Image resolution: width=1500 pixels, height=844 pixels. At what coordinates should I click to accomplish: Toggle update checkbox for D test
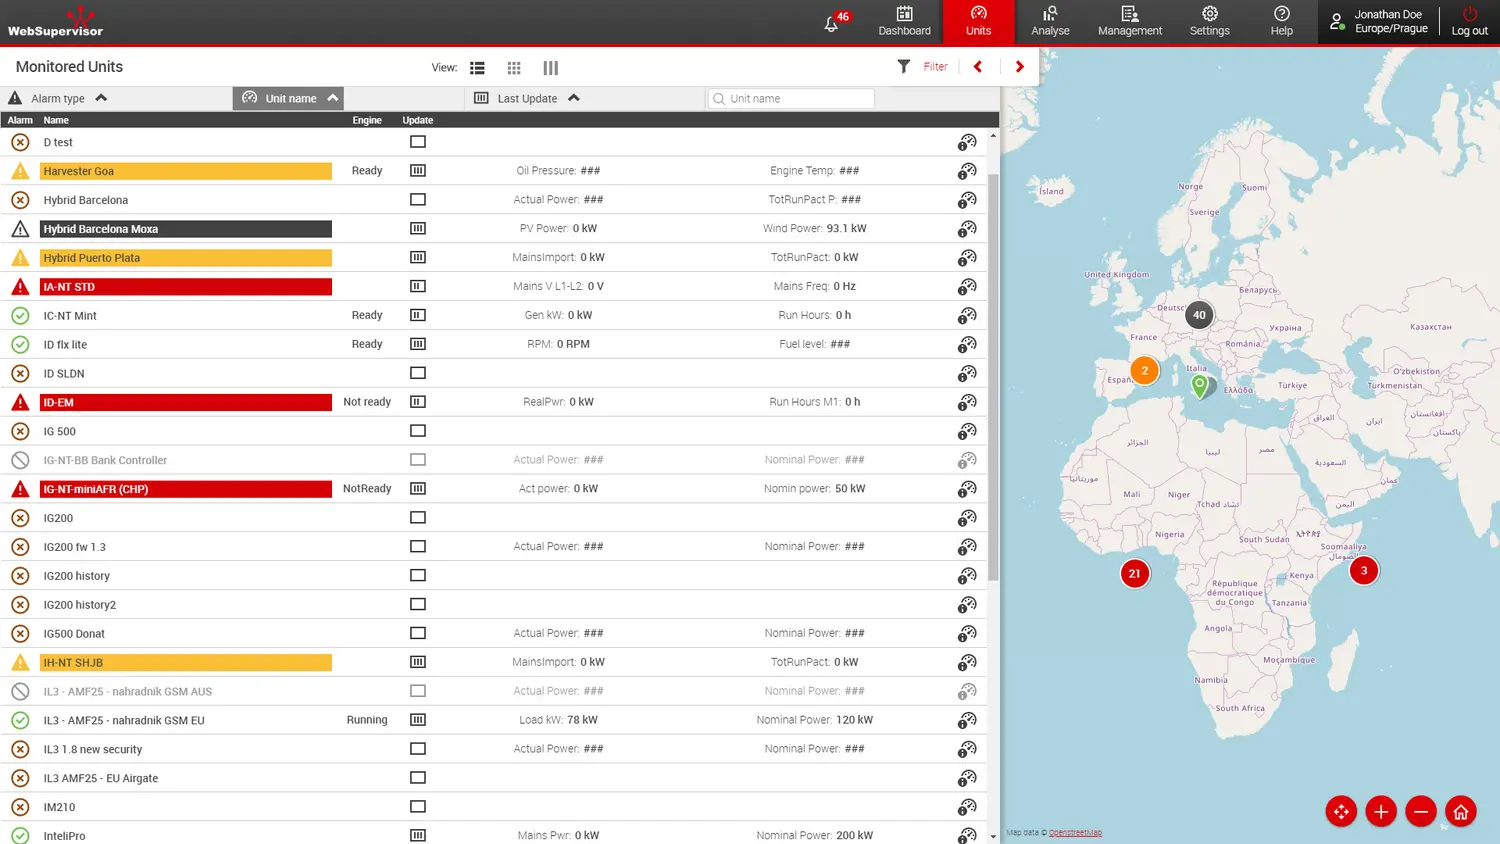[x=418, y=142]
